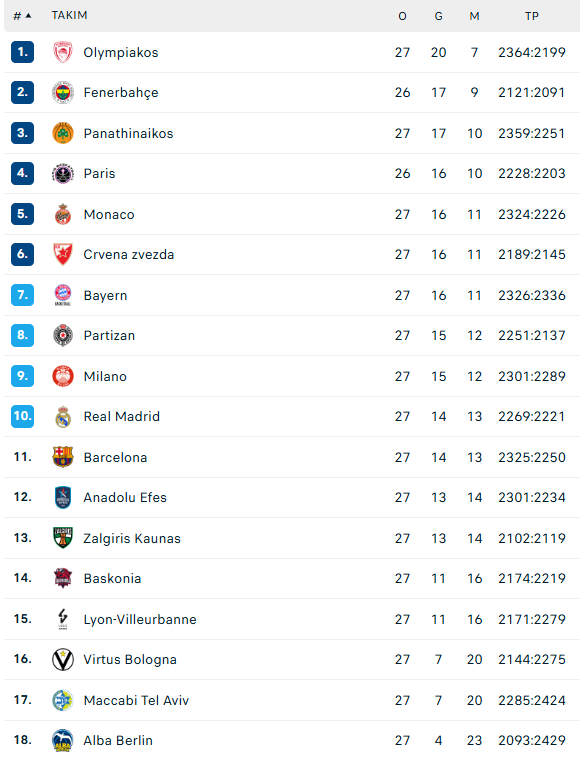Sort by the TAKIM column header
Image resolution: width=580 pixels, height=757 pixels.
[x=70, y=15]
